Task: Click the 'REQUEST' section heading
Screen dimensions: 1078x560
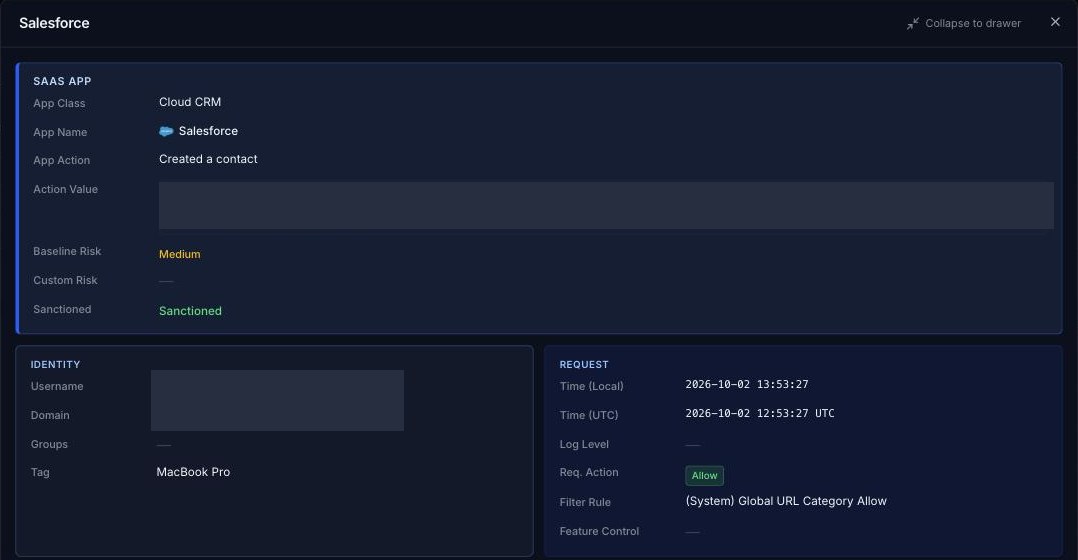Action: click(x=584, y=365)
